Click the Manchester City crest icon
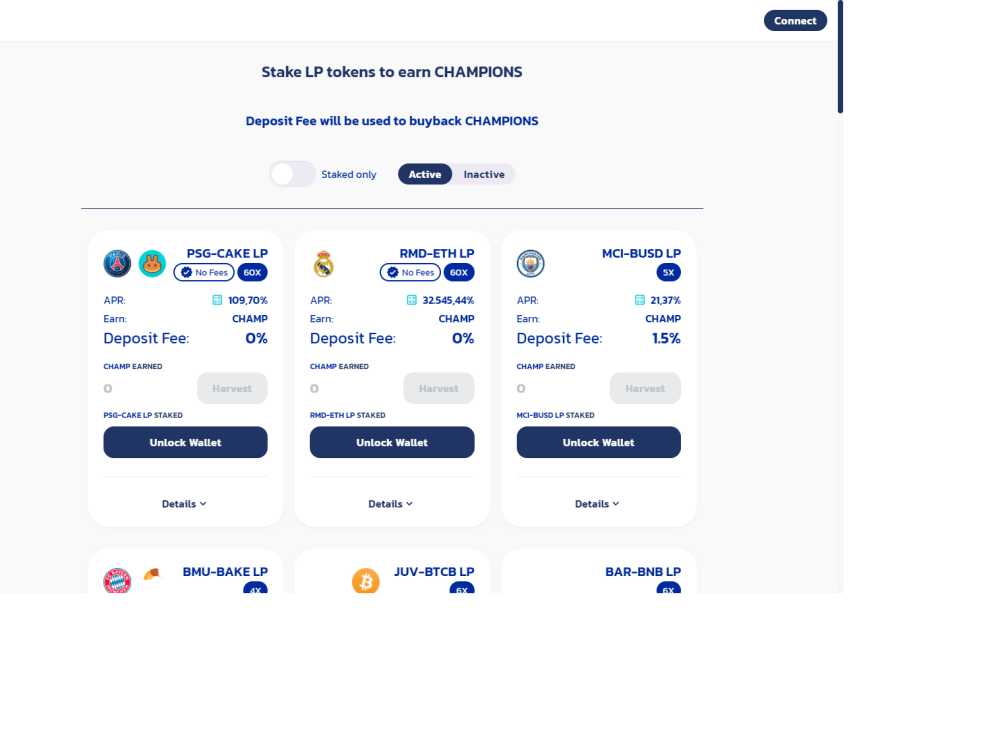The image size is (1000, 750). coord(531,263)
